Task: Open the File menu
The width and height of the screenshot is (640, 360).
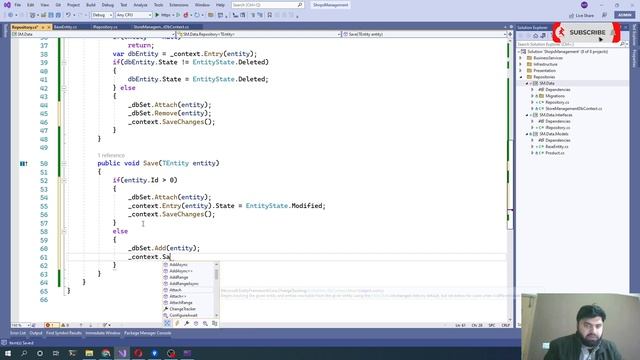Action: (18, 5)
